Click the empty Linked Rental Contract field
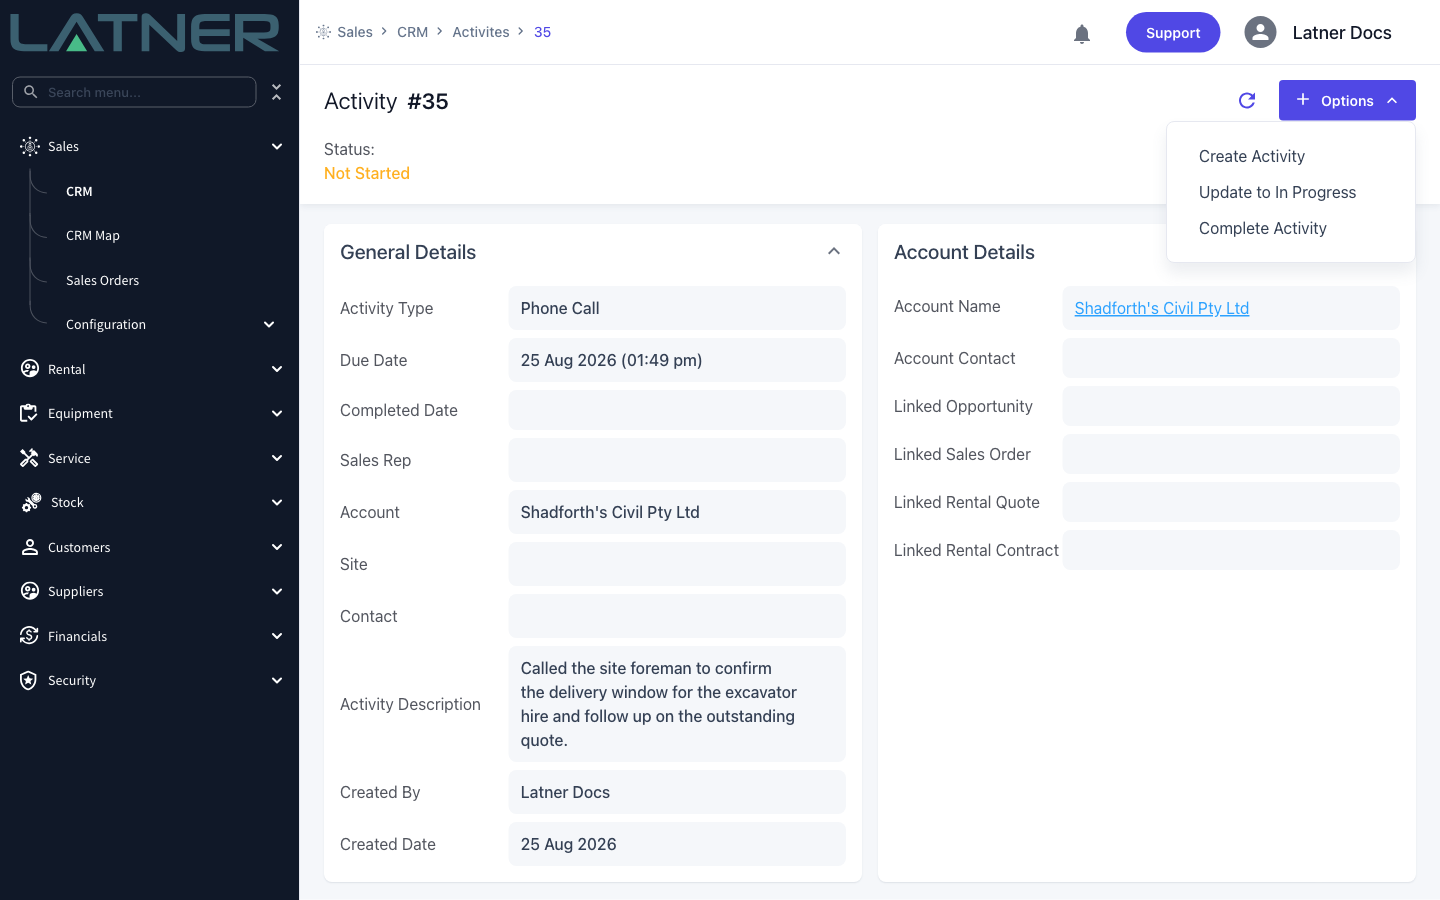The image size is (1440, 900). 1231,550
